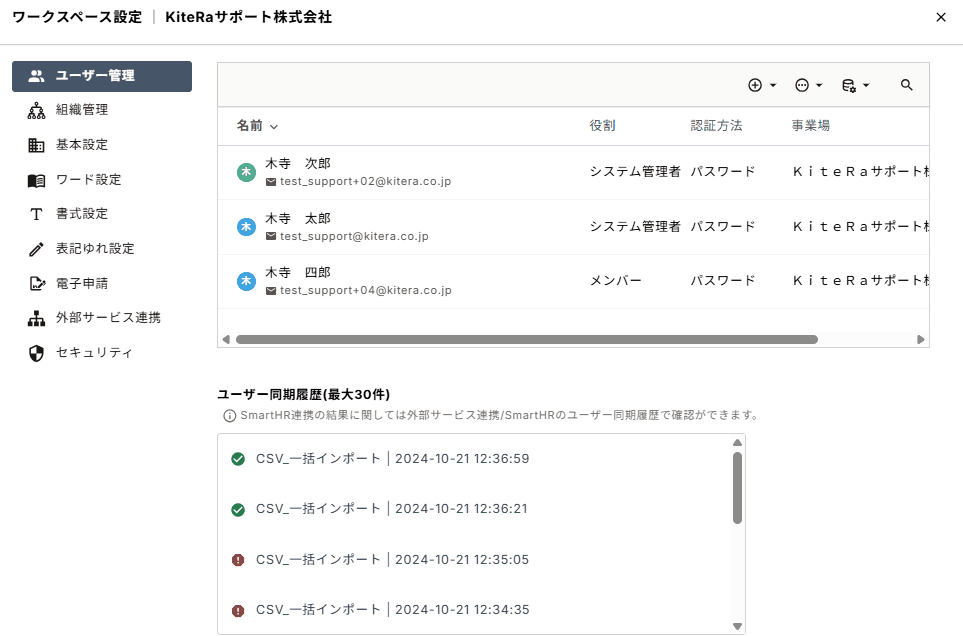963x636 pixels.
Task: Click the 認証方法 column header
Action: tap(717, 126)
